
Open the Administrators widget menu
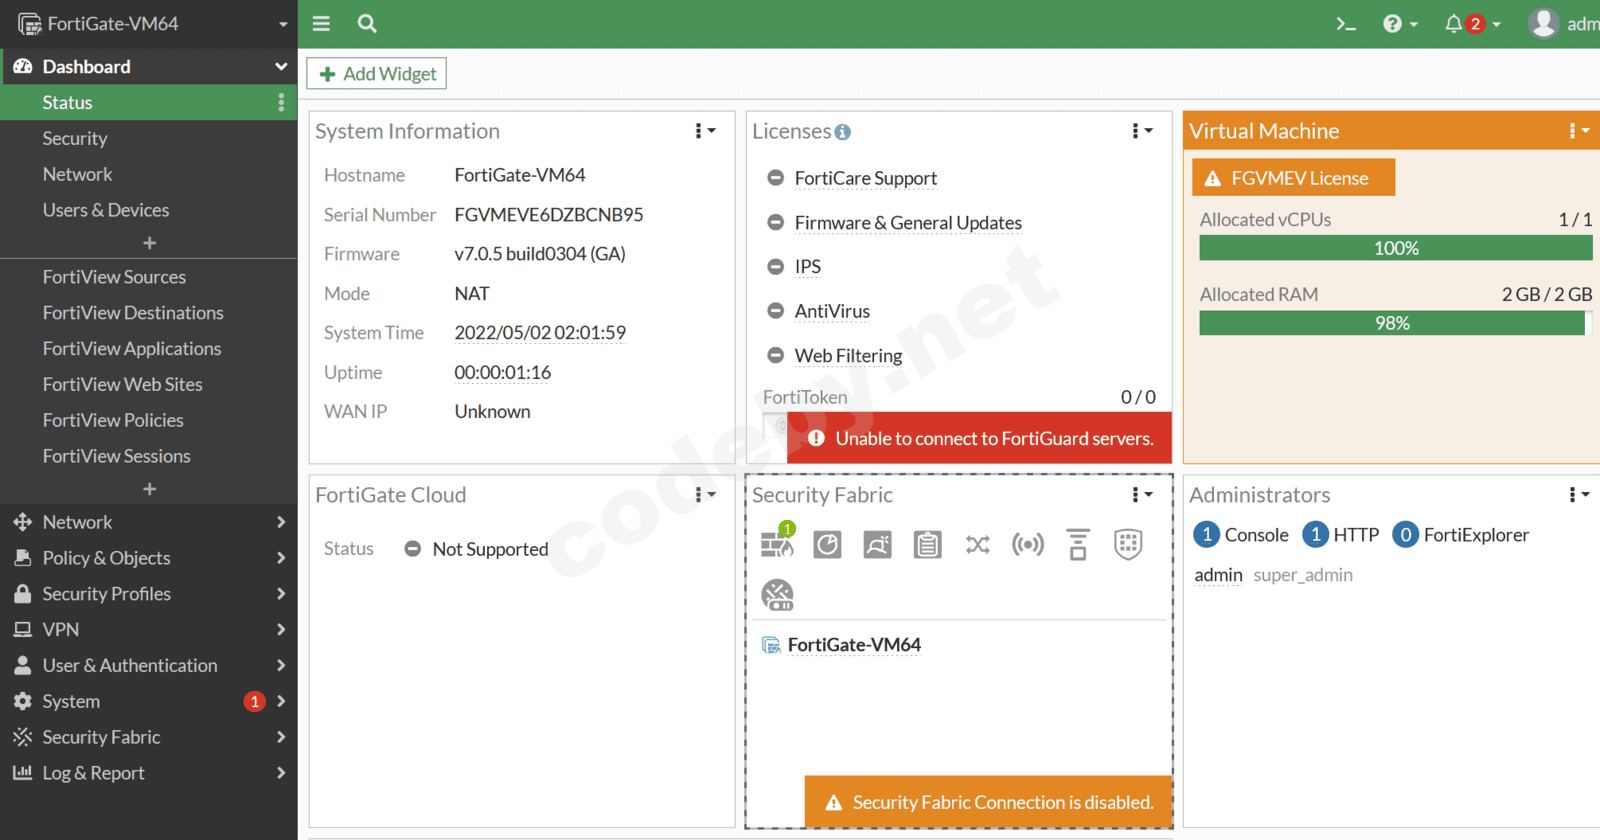coord(1578,495)
